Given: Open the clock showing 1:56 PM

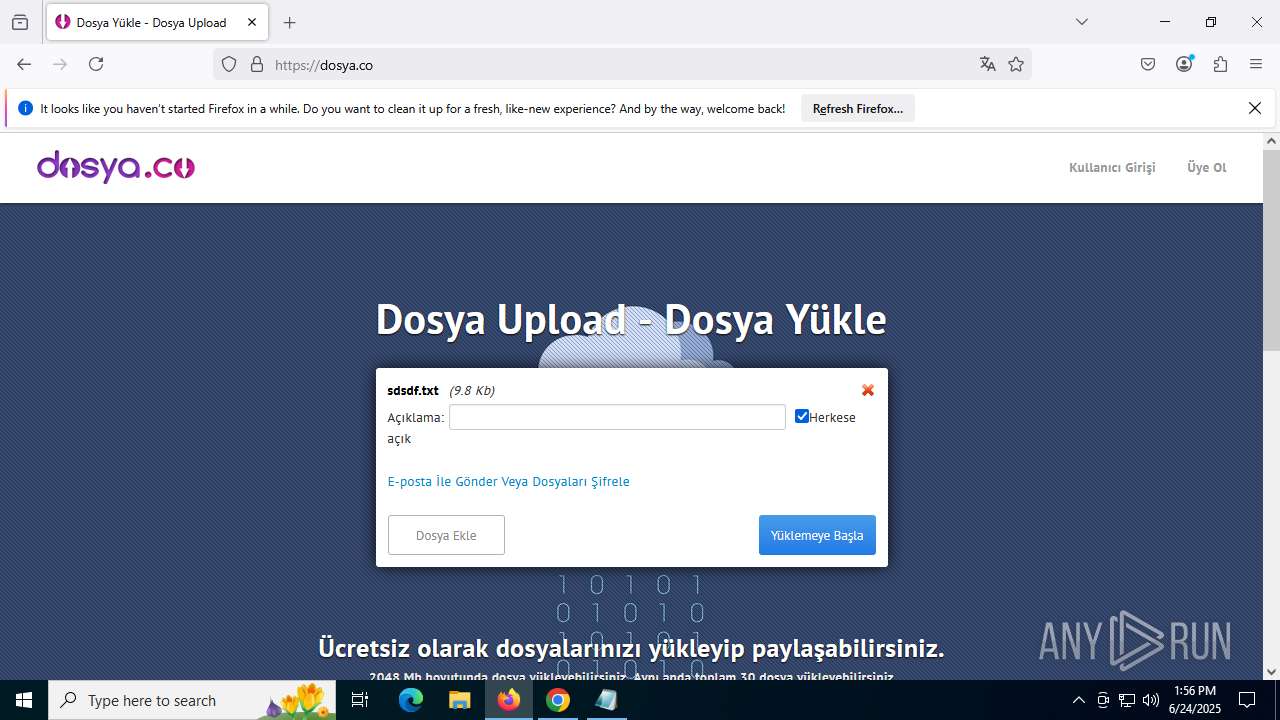Looking at the screenshot, I should (x=1195, y=700).
